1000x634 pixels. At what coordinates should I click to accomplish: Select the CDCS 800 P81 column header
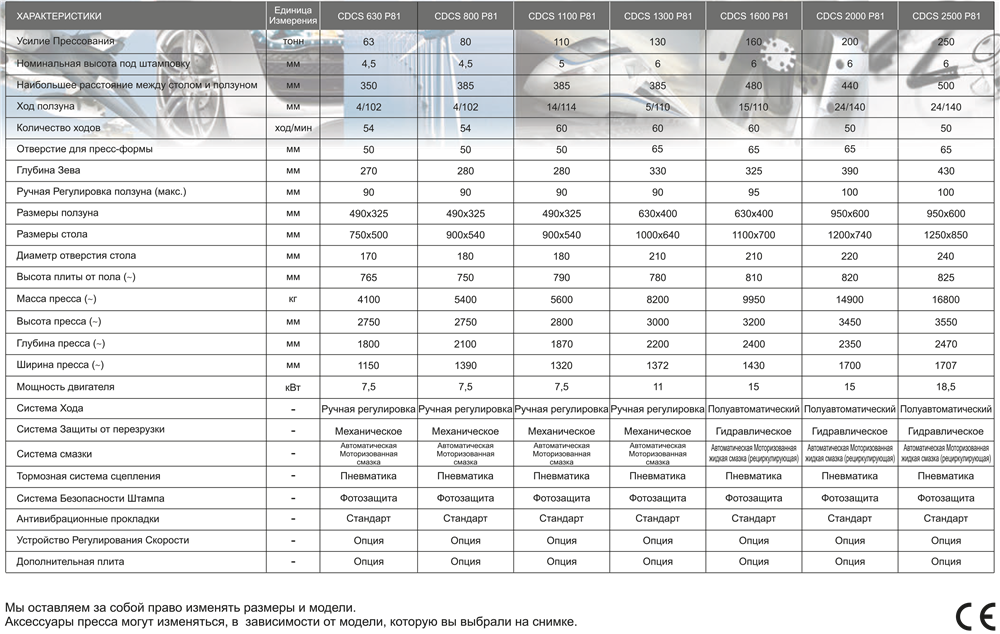click(x=466, y=16)
